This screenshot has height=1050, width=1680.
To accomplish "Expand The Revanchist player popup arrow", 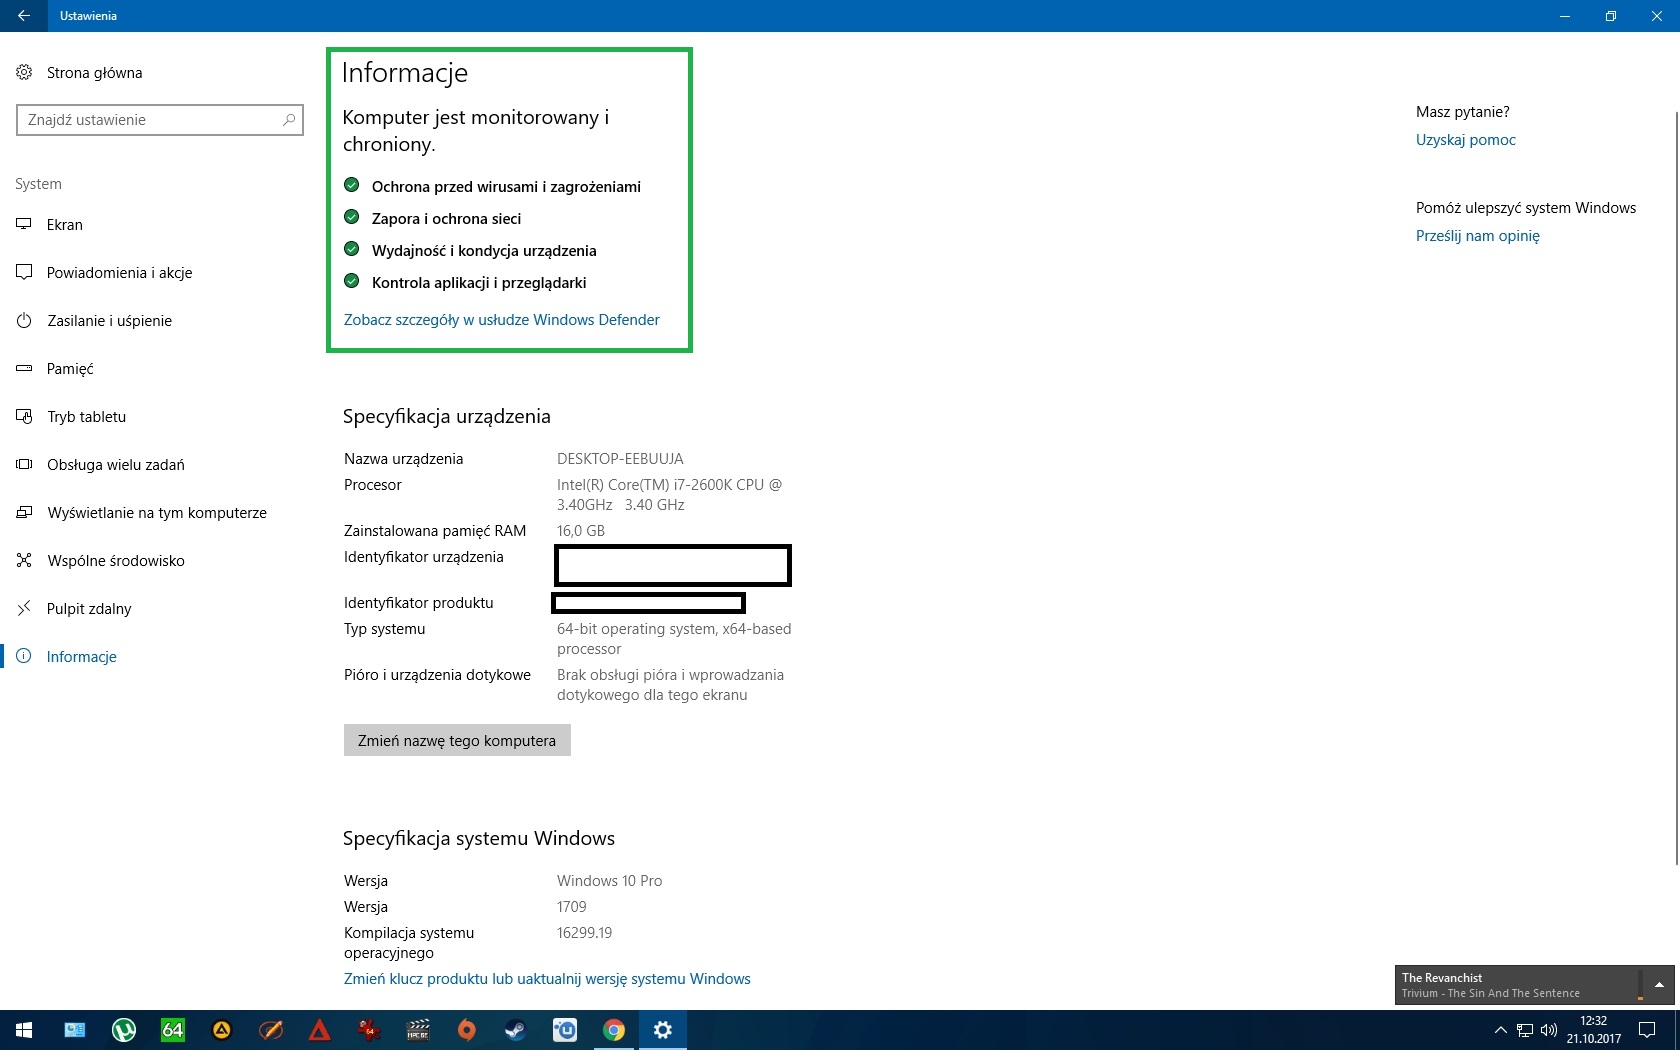I will [1659, 985].
